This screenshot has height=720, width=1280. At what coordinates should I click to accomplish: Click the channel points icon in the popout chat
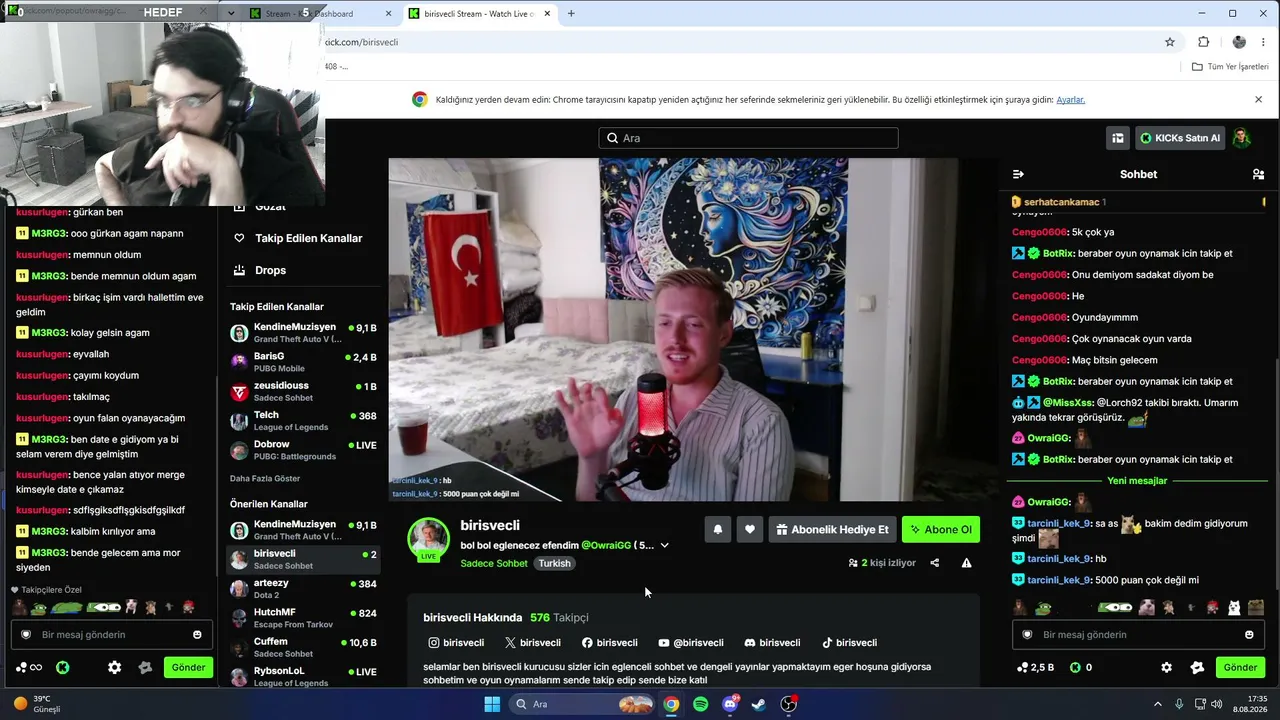(28, 667)
